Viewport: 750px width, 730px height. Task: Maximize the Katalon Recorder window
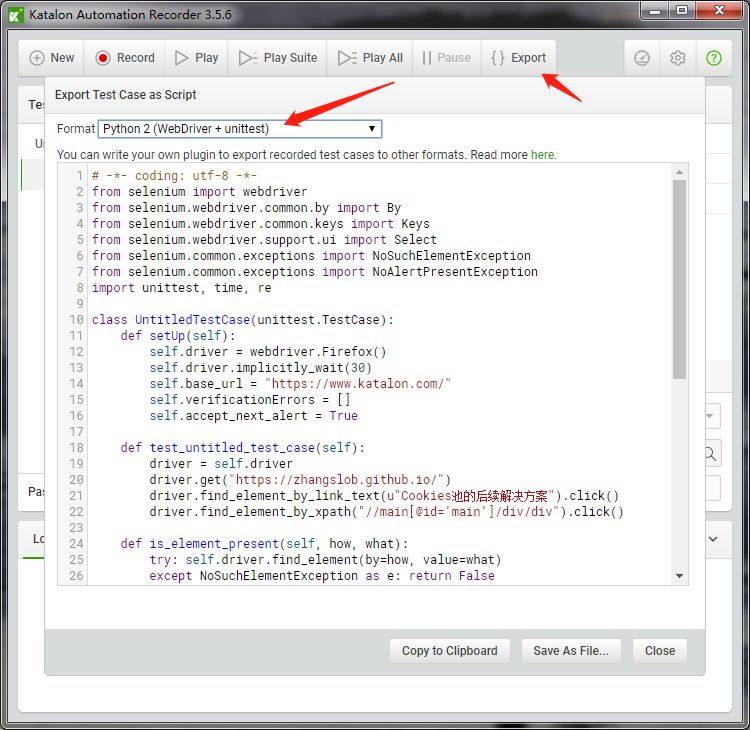682,11
